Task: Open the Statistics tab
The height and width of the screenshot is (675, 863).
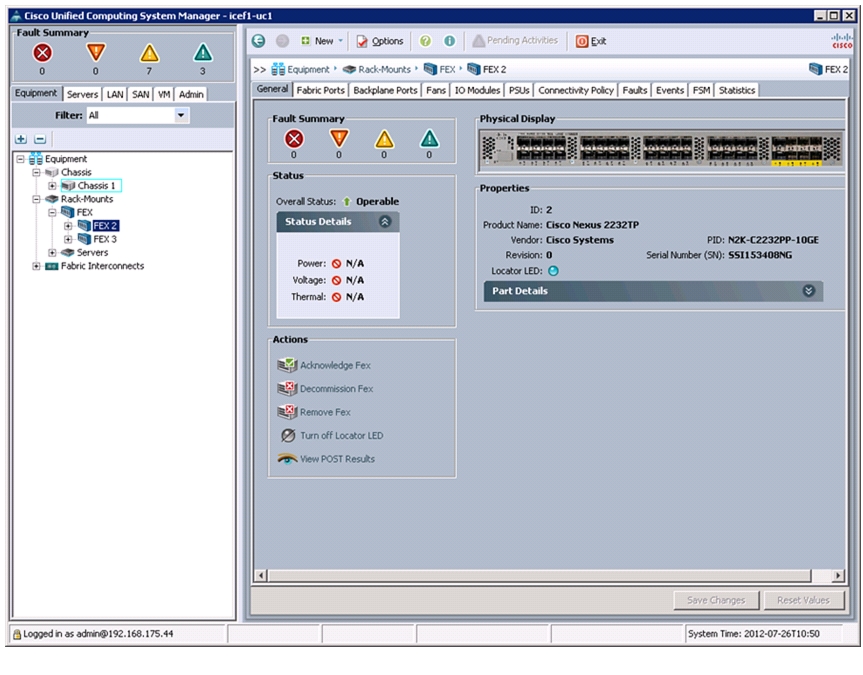Action: point(736,90)
